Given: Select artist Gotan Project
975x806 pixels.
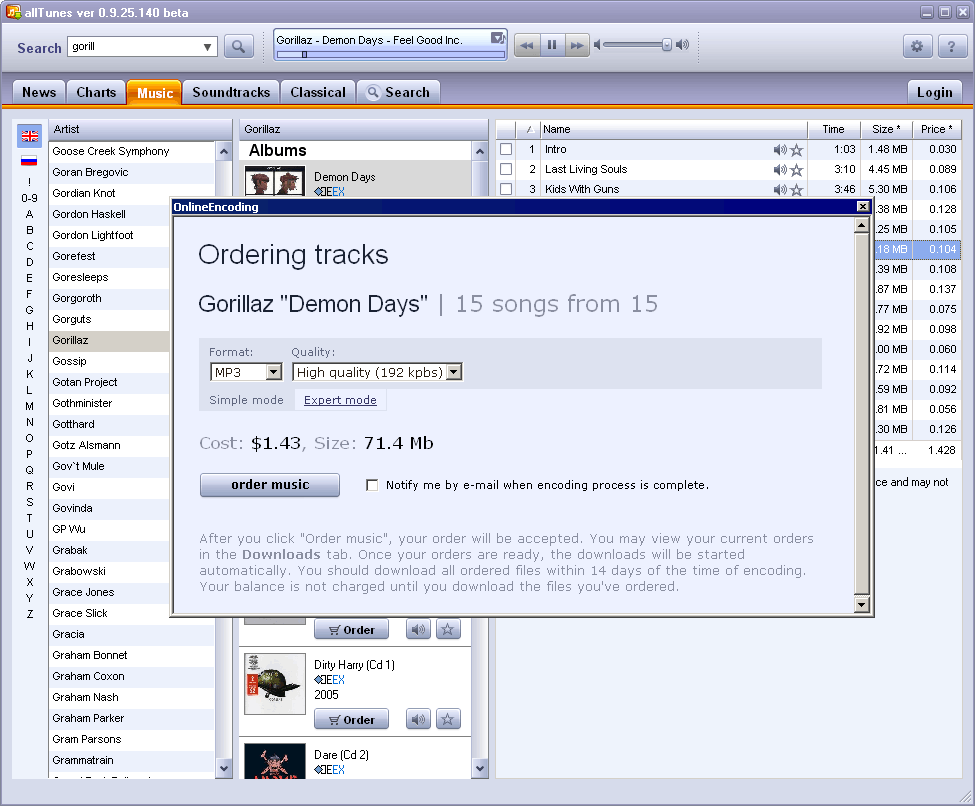Looking at the screenshot, I should [x=109, y=382].
